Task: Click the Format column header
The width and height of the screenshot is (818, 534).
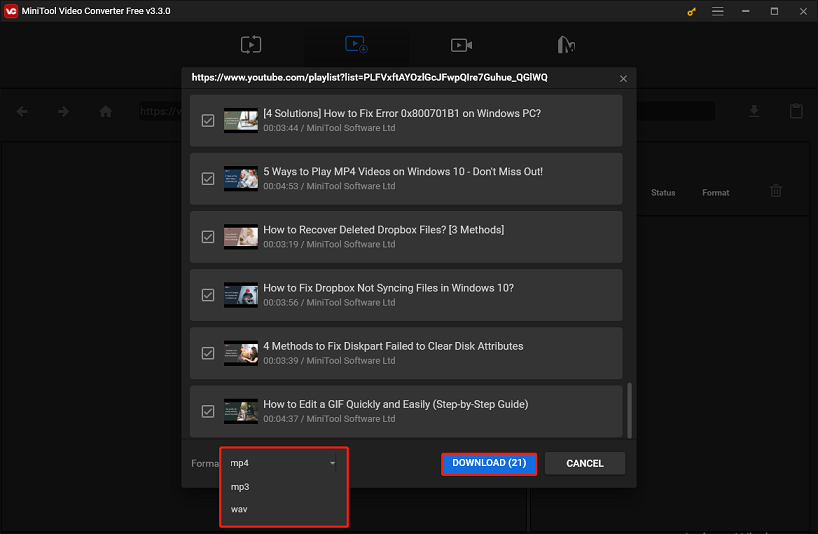Action: [x=715, y=193]
